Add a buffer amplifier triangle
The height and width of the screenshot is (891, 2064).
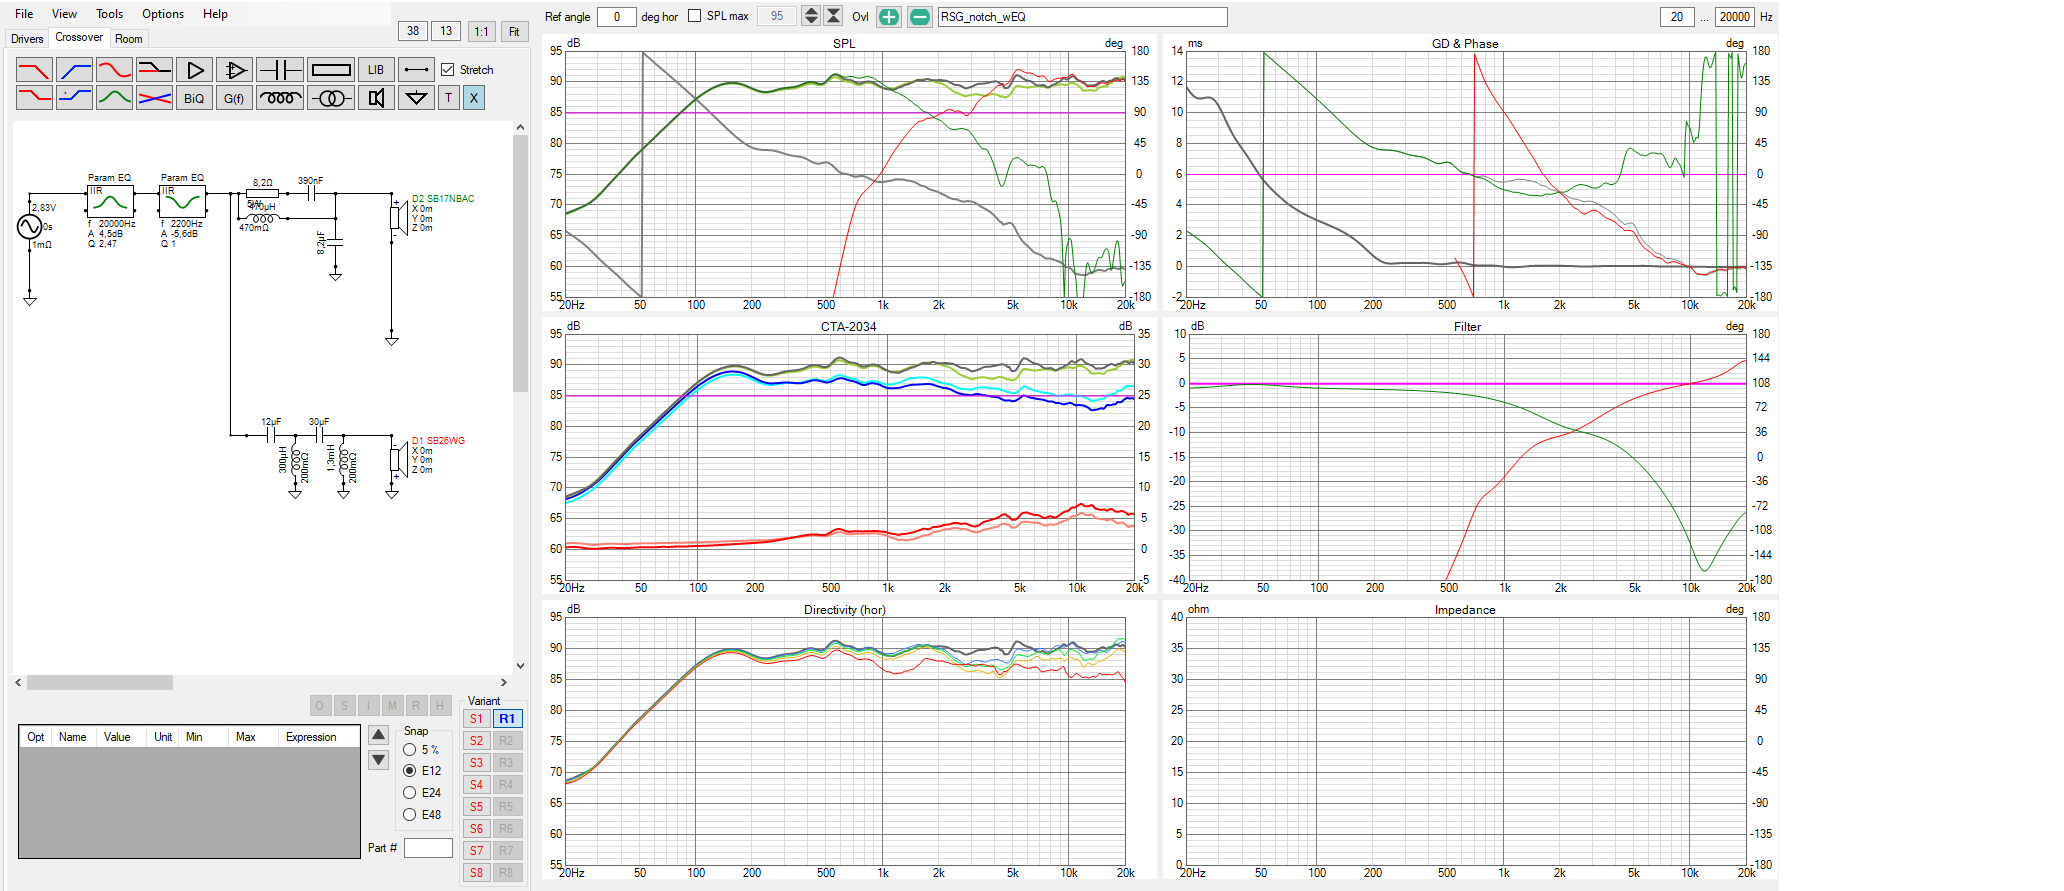pyautogui.click(x=195, y=70)
